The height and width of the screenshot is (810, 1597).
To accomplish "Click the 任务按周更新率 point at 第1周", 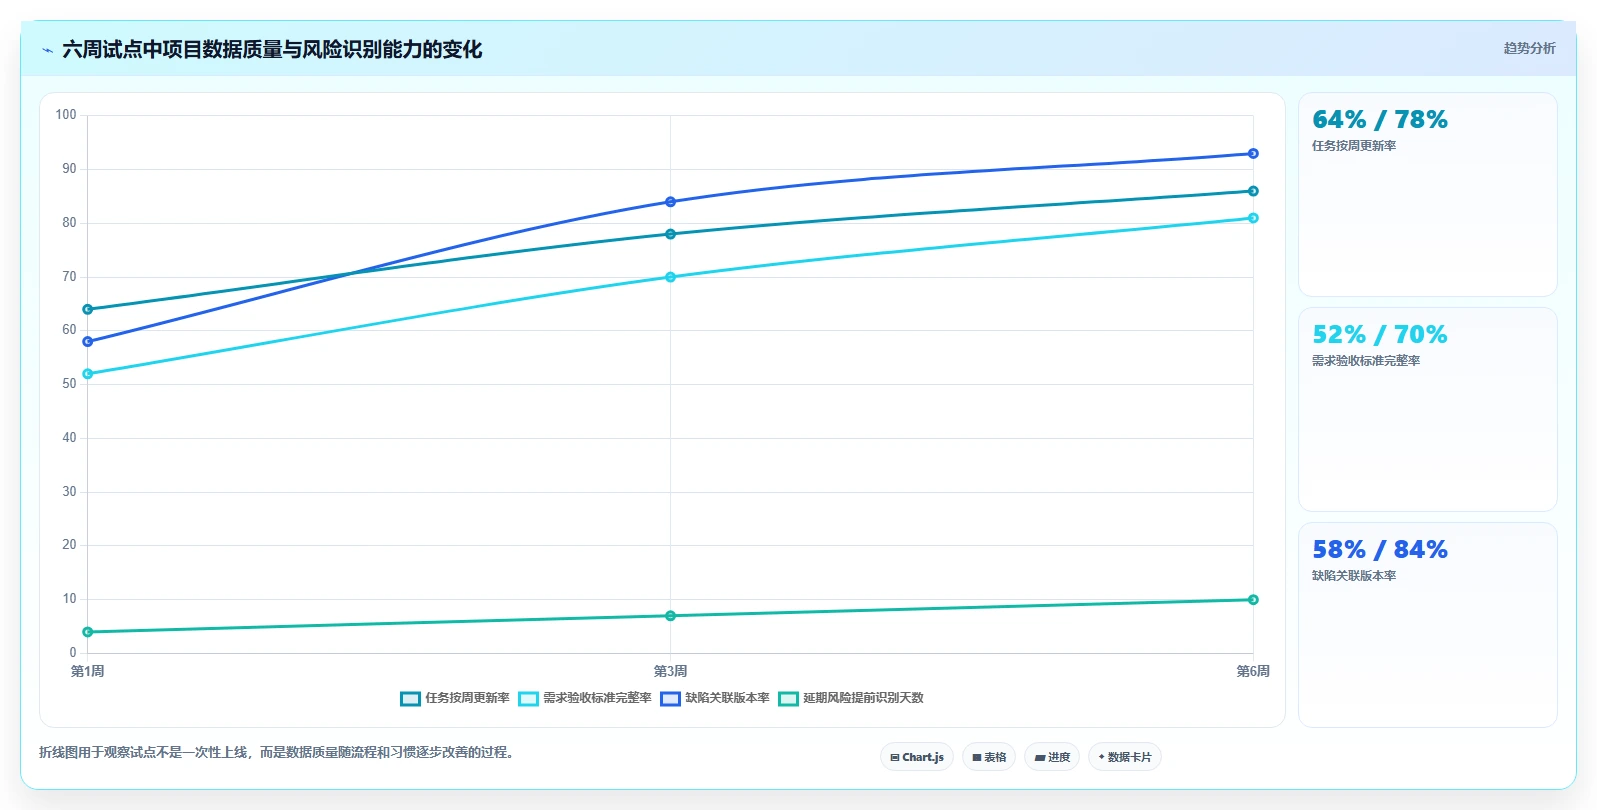I will point(88,309).
